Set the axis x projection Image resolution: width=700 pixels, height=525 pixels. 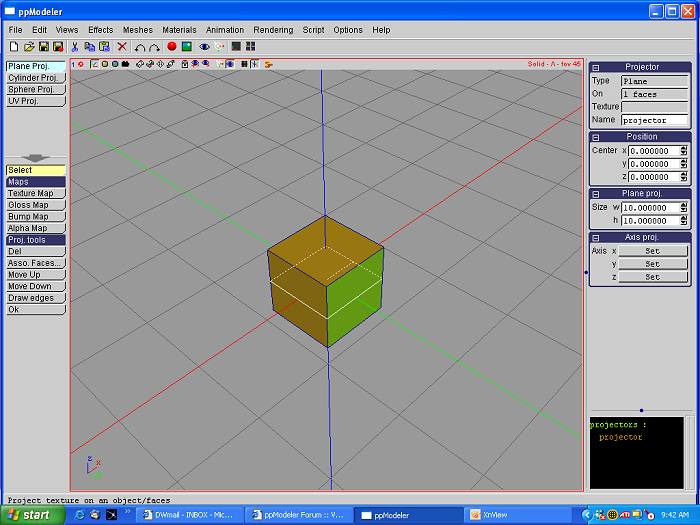tap(653, 251)
